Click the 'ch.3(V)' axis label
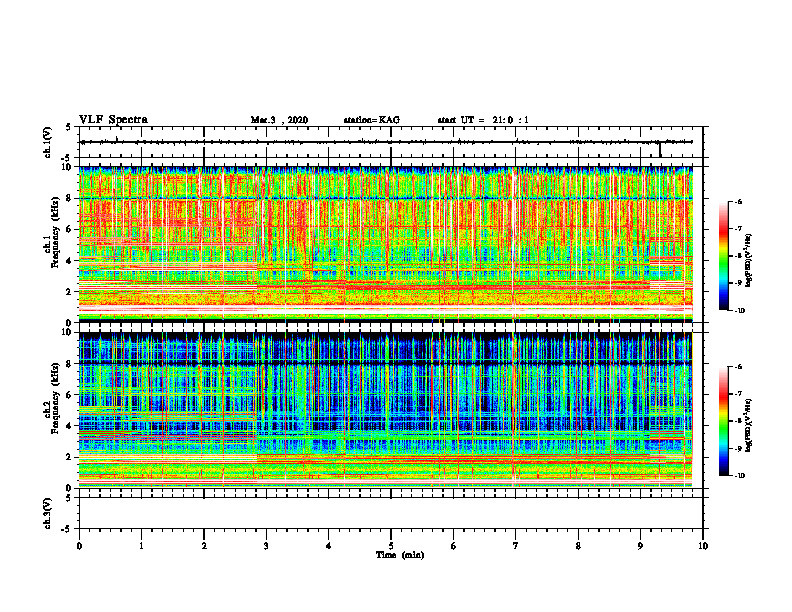792x612 pixels. click(48, 513)
